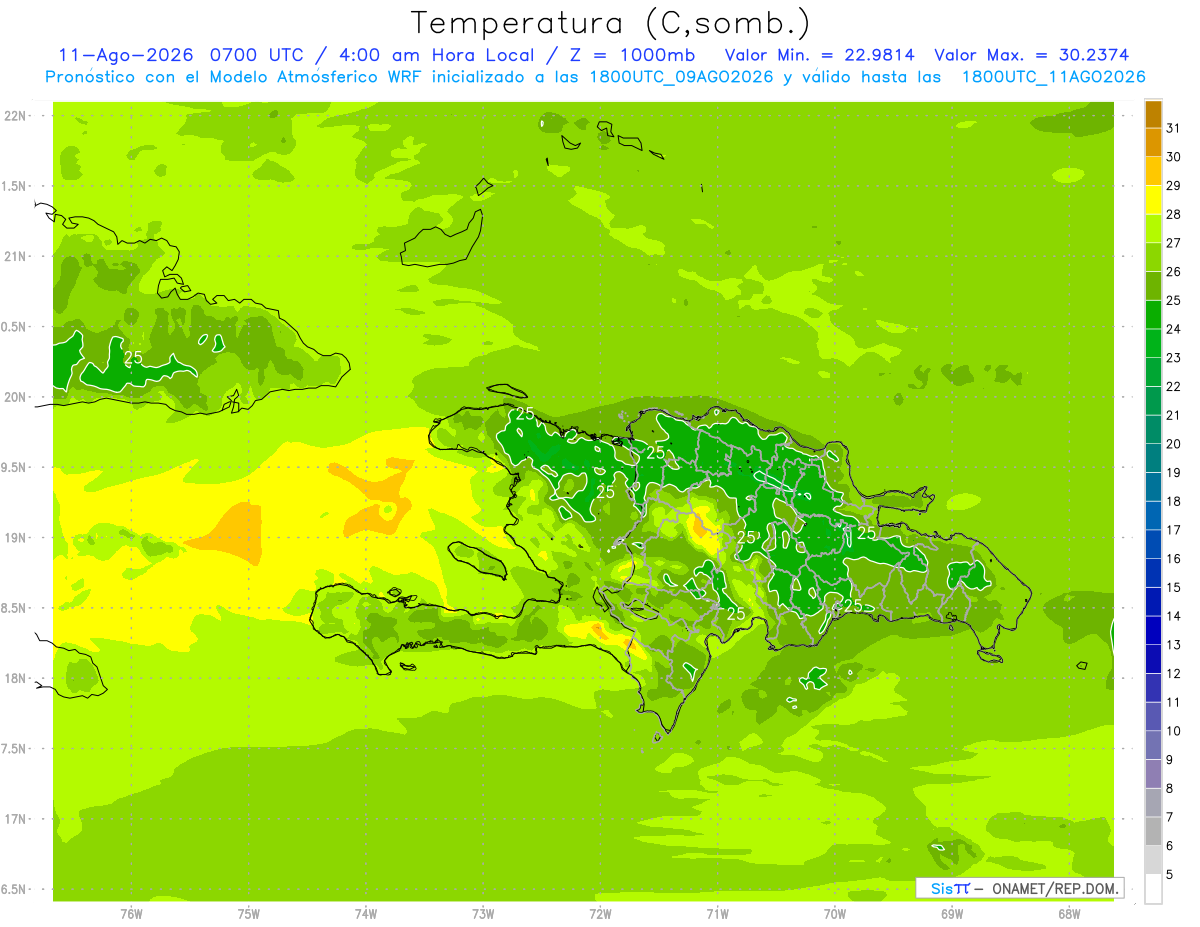Click the '21N' latitude axis label

tap(16, 256)
